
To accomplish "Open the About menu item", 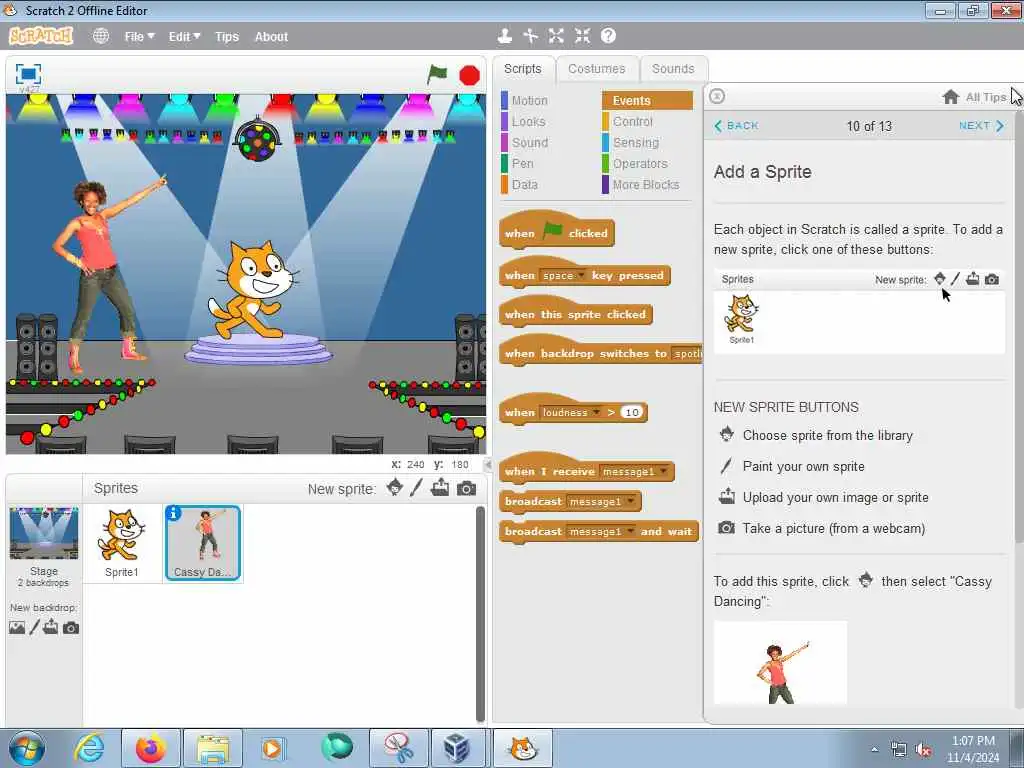I will (271, 37).
